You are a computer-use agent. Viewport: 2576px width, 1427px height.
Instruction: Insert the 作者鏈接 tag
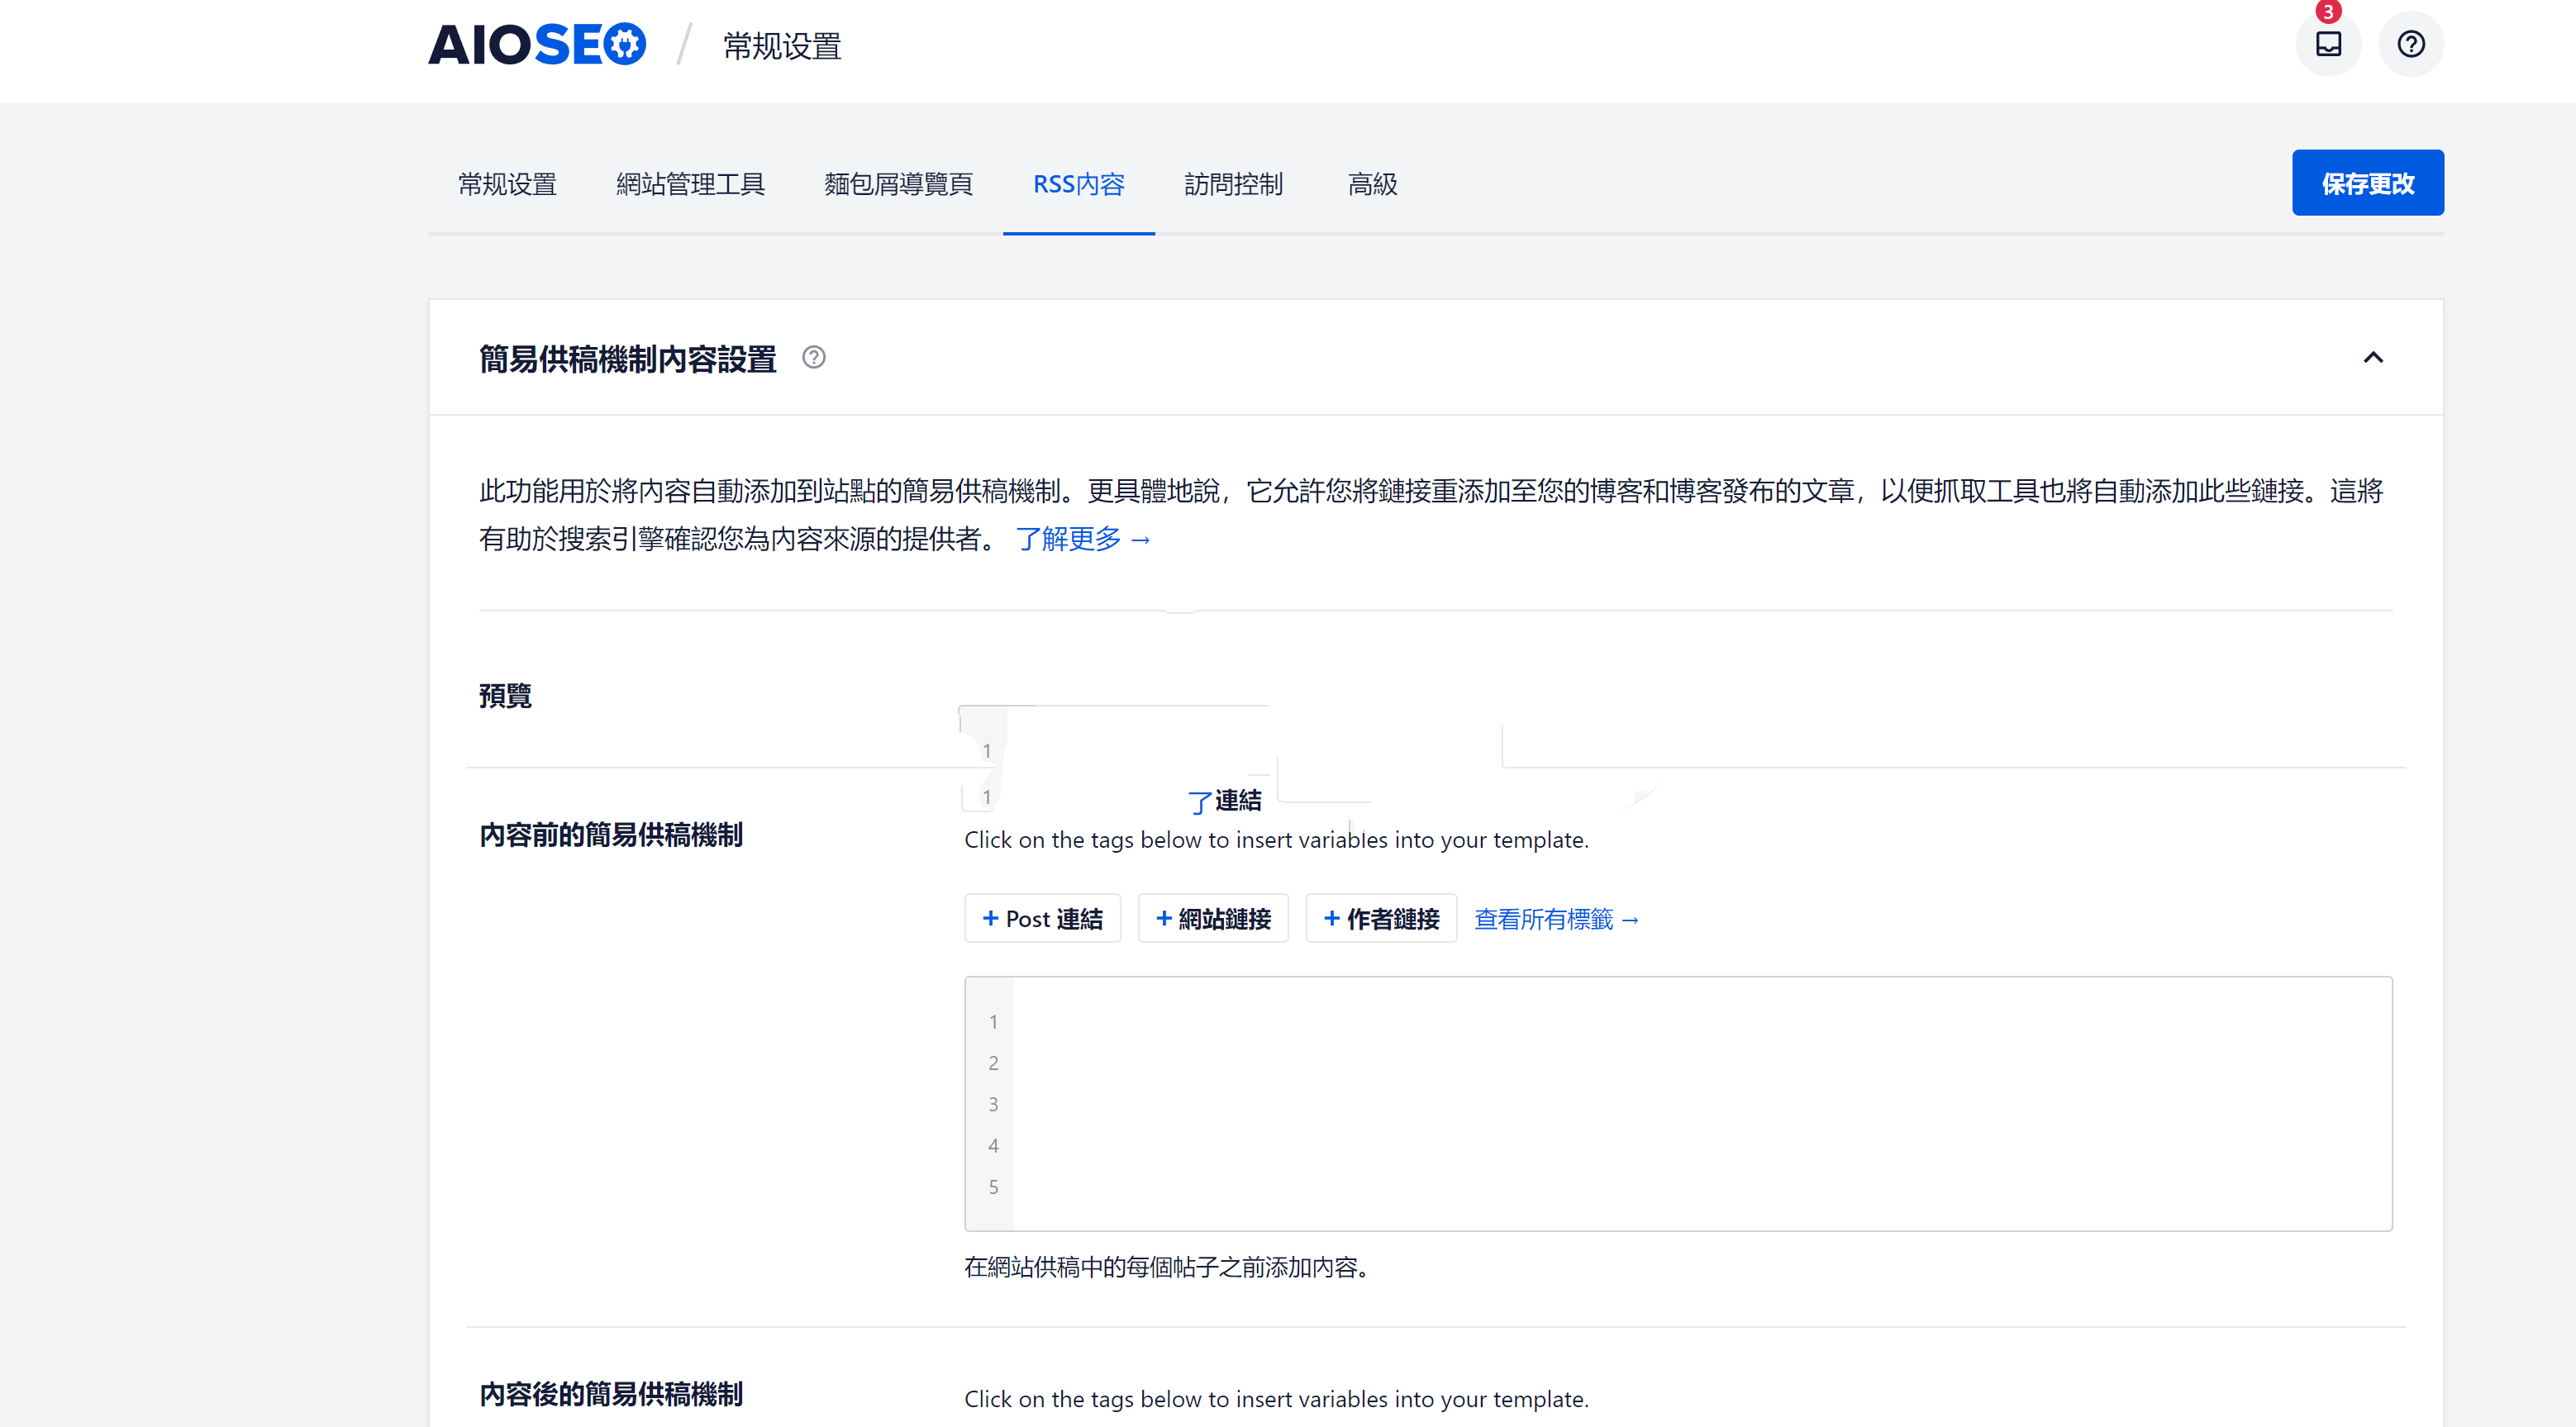pos(1380,918)
